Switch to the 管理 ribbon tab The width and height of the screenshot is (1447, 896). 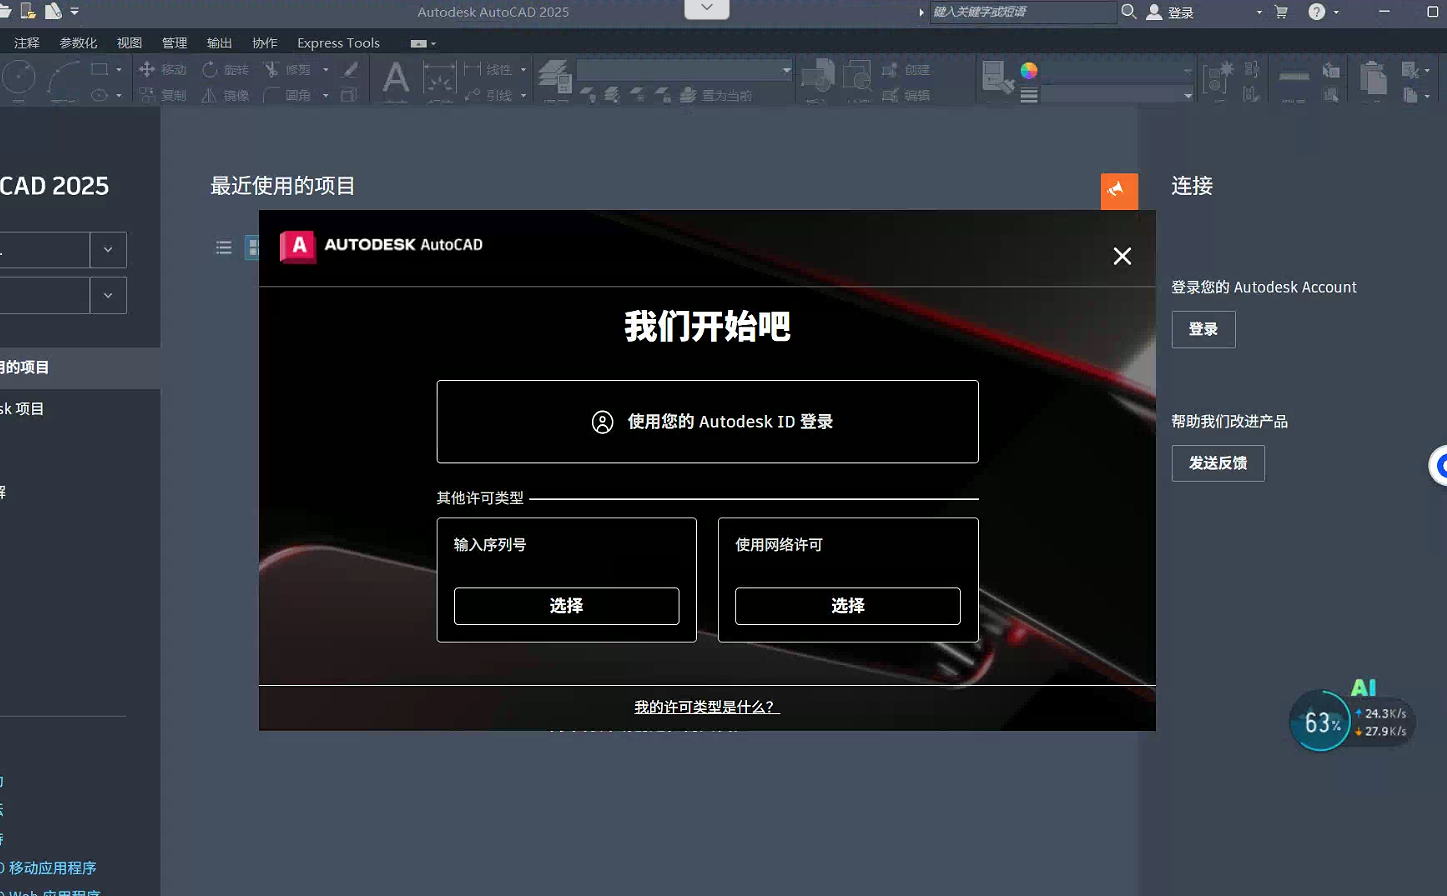[175, 43]
